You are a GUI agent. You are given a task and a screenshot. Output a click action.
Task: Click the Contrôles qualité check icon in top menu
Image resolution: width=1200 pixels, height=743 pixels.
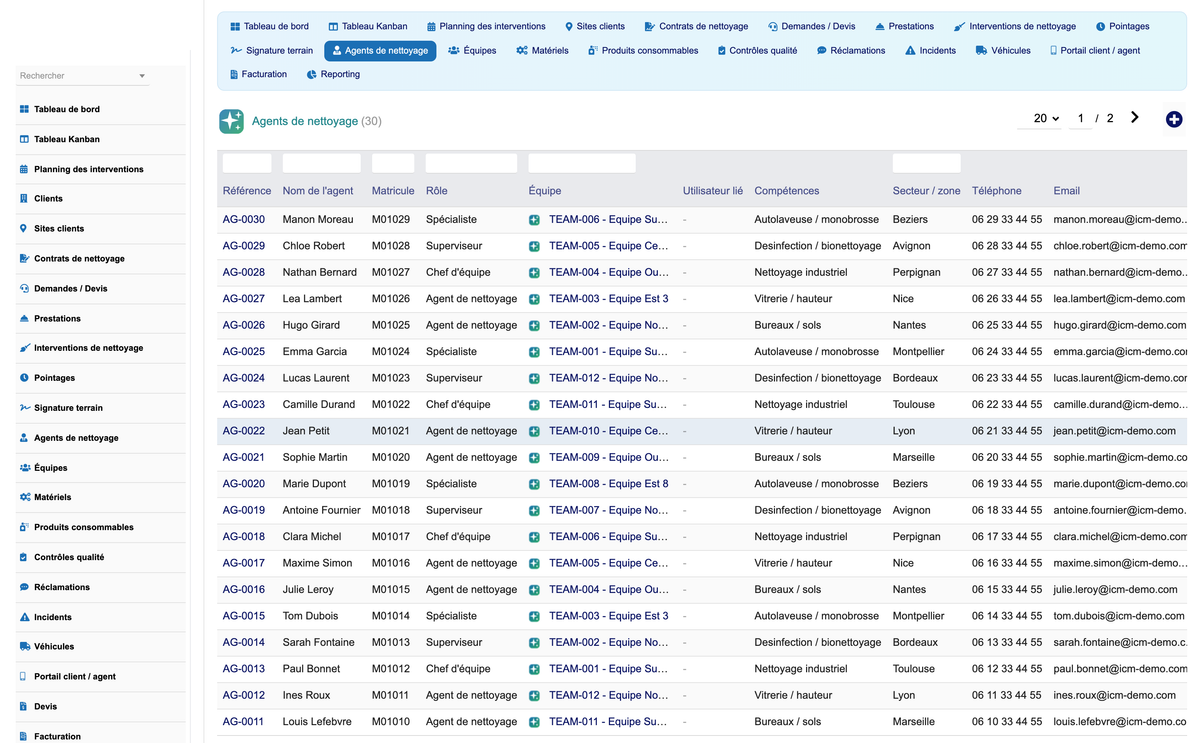(722, 50)
